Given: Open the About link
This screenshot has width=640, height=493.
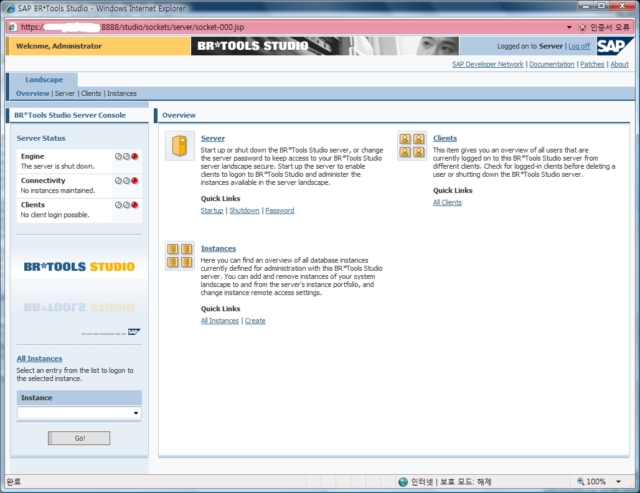Looking at the screenshot, I should (x=620, y=64).
